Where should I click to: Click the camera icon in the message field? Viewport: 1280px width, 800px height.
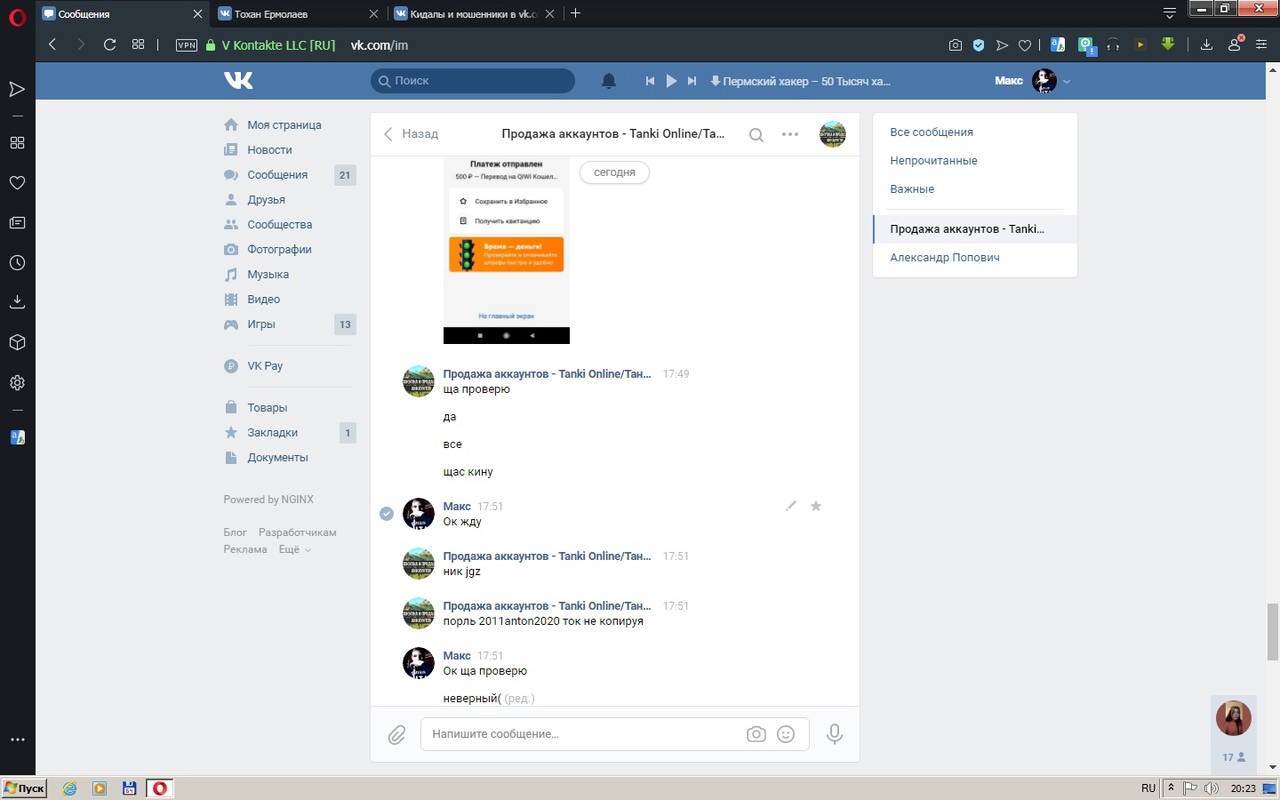(756, 734)
